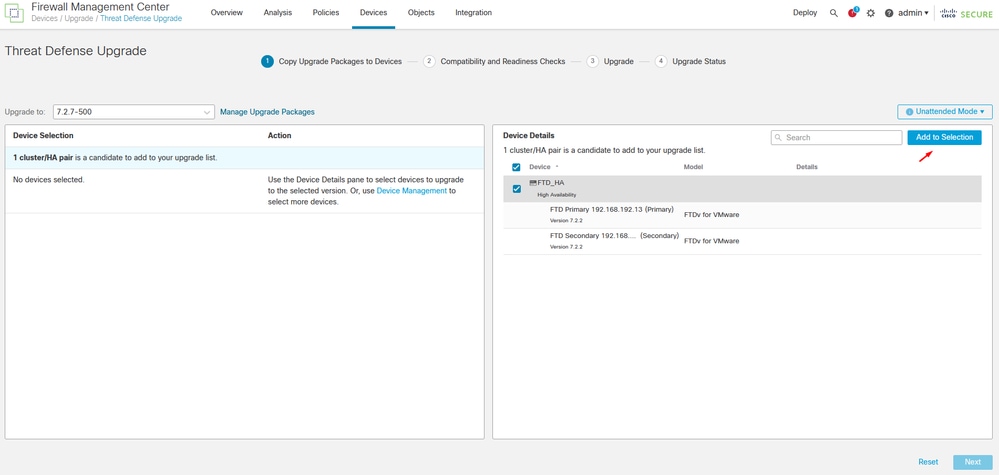Click the Action column heading
Image resolution: width=999 pixels, height=475 pixels.
click(280, 136)
